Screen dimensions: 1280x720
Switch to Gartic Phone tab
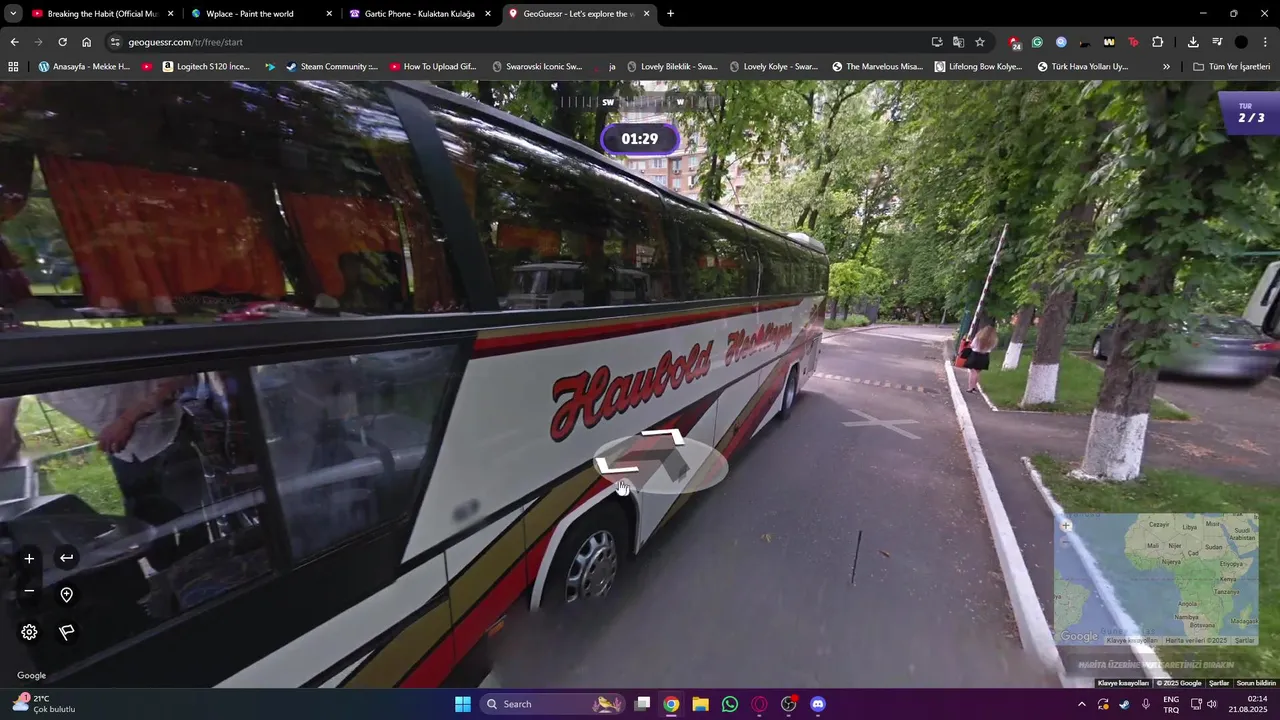click(x=420, y=14)
